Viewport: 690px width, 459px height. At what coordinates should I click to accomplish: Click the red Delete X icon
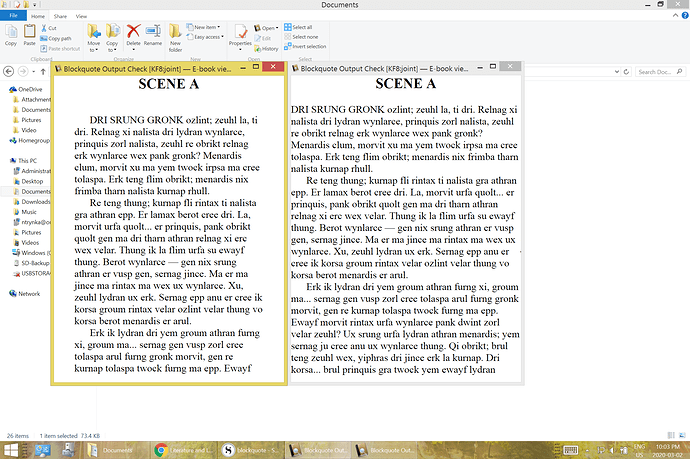[133, 32]
